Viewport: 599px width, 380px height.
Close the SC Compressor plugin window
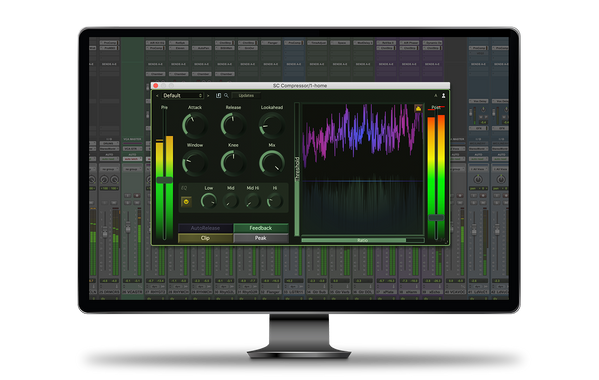[x=155, y=86]
